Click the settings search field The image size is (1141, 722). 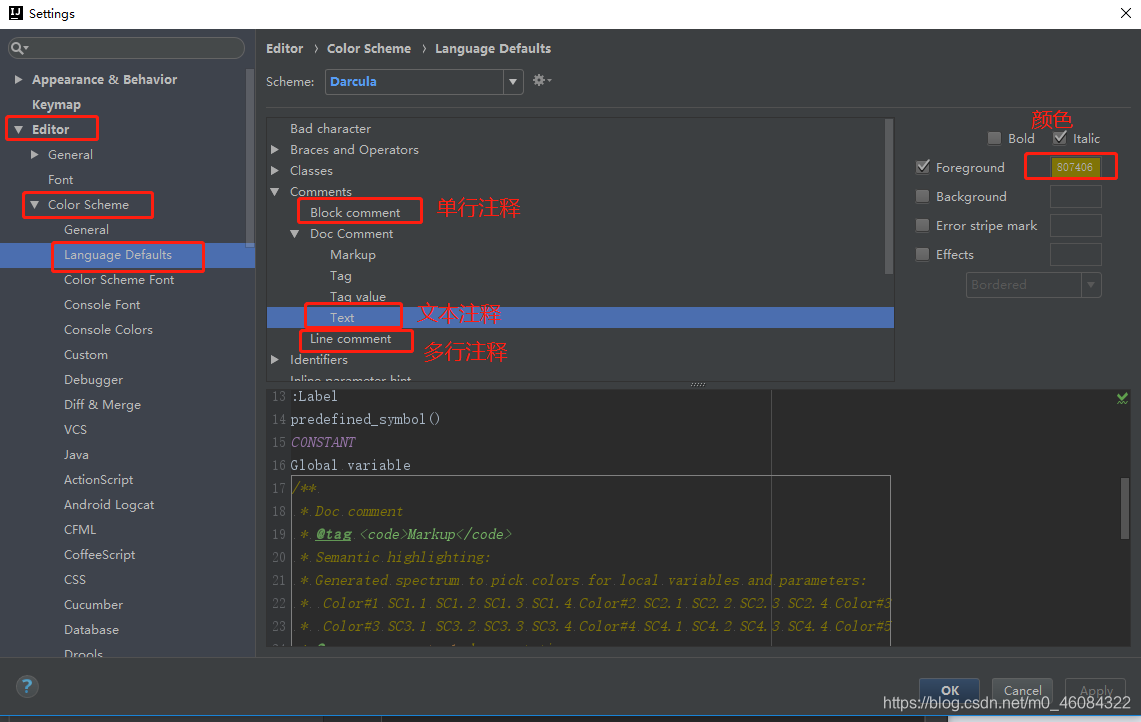(127, 48)
